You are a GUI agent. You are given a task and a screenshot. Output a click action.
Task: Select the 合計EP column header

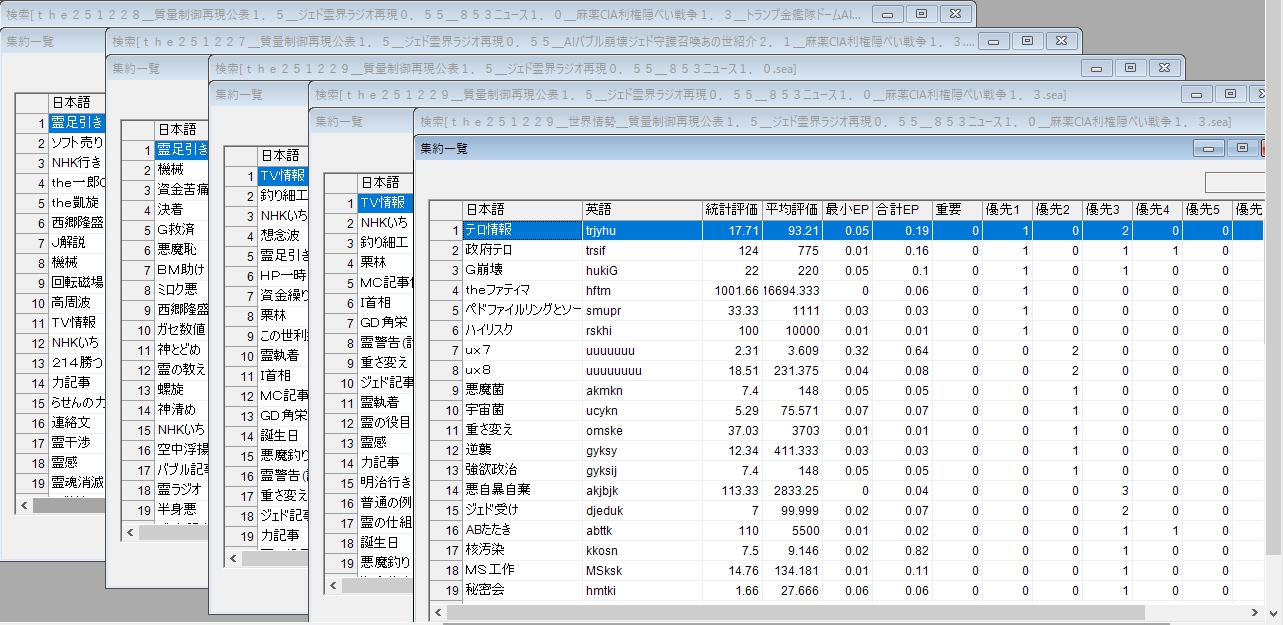tap(900, 210)
